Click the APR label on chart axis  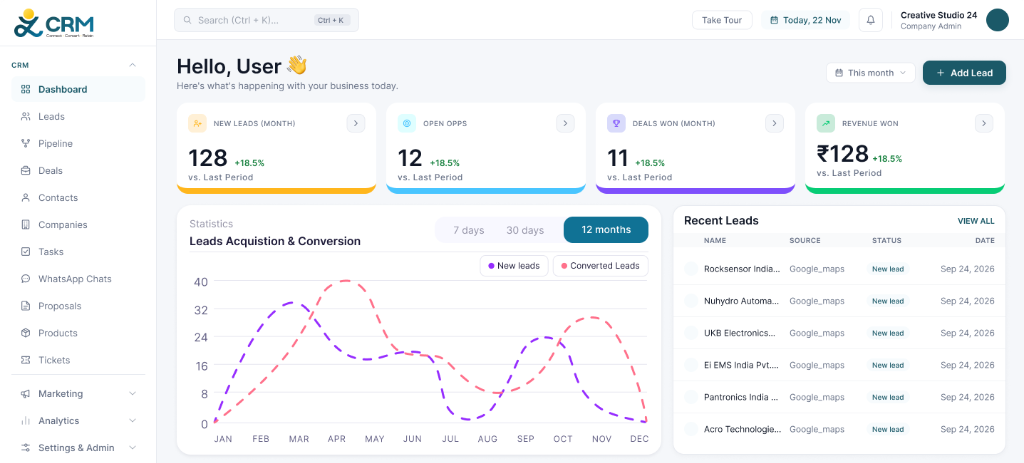coord(336,439)
